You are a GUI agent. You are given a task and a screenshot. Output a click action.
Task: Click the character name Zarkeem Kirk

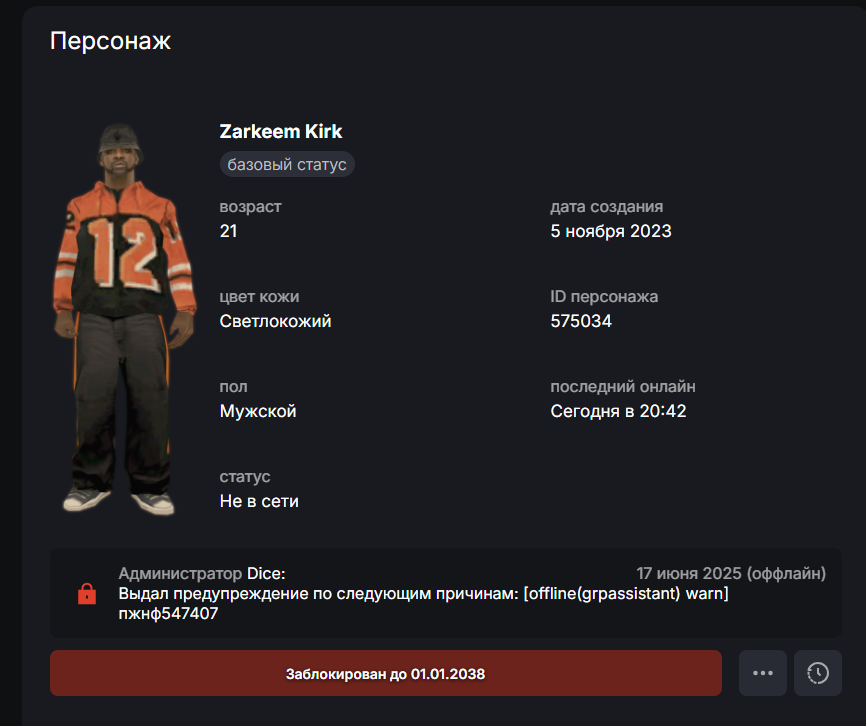(x=281, y=131)
